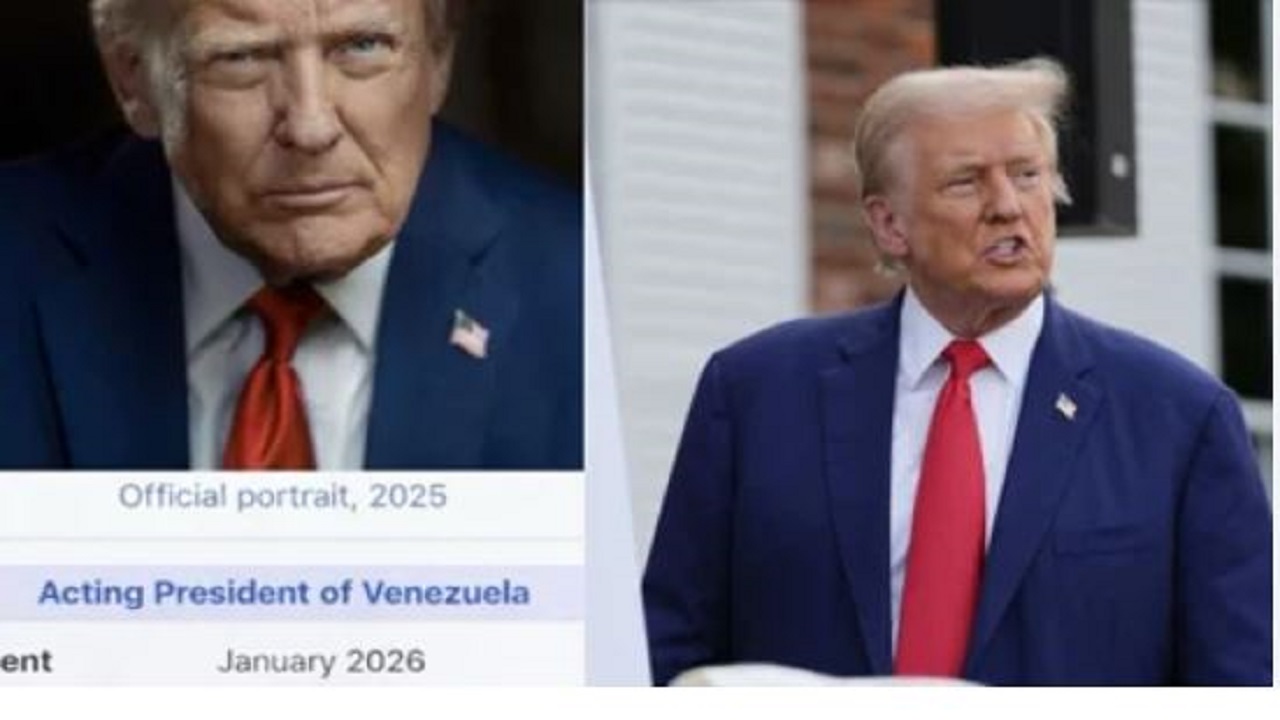Click the partially cut-off 'ent' row label

[x=26, y=661]
